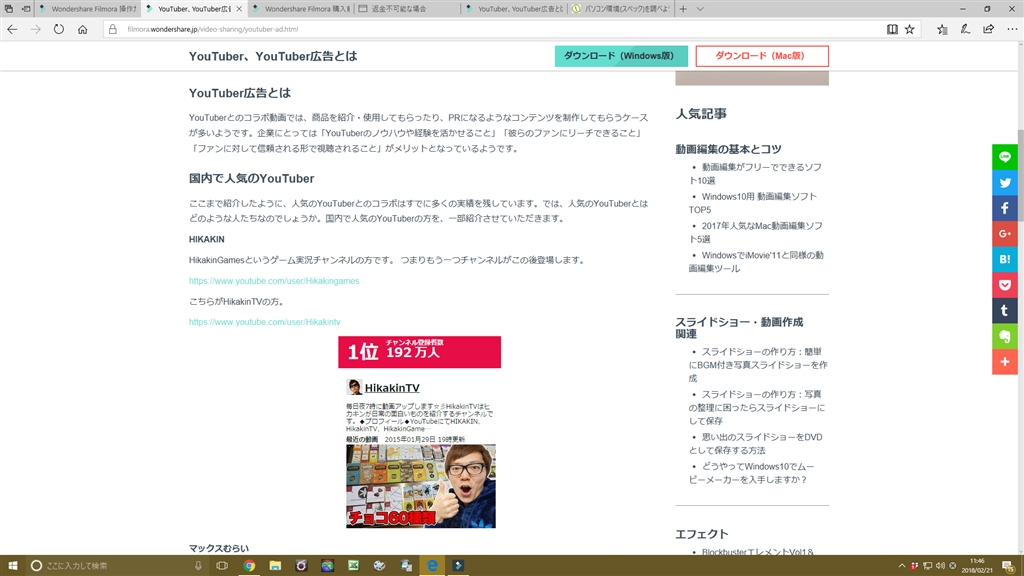Share page on Facebook
Image resolution: width=1024 pixels, height=576 pixels.
1004,208
